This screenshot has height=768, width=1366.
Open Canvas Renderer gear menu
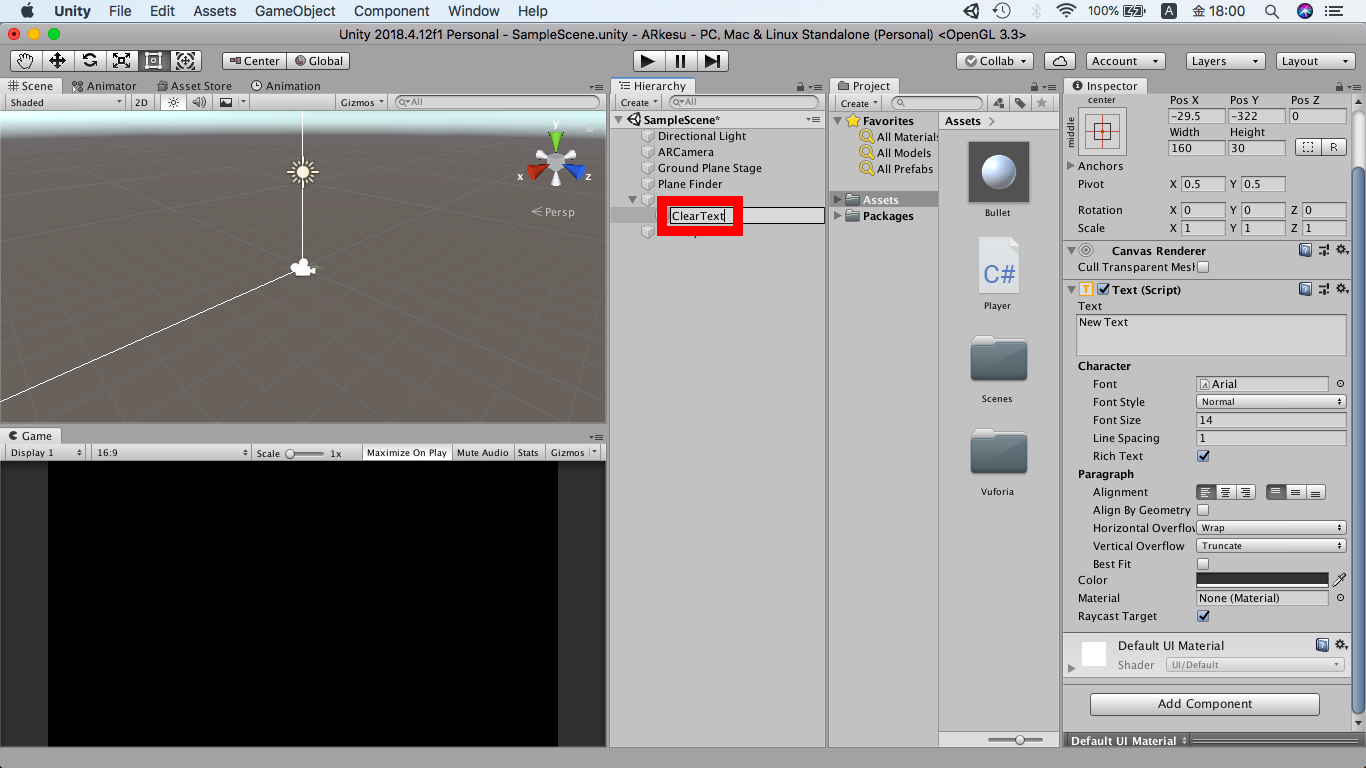click(1342, 250)
